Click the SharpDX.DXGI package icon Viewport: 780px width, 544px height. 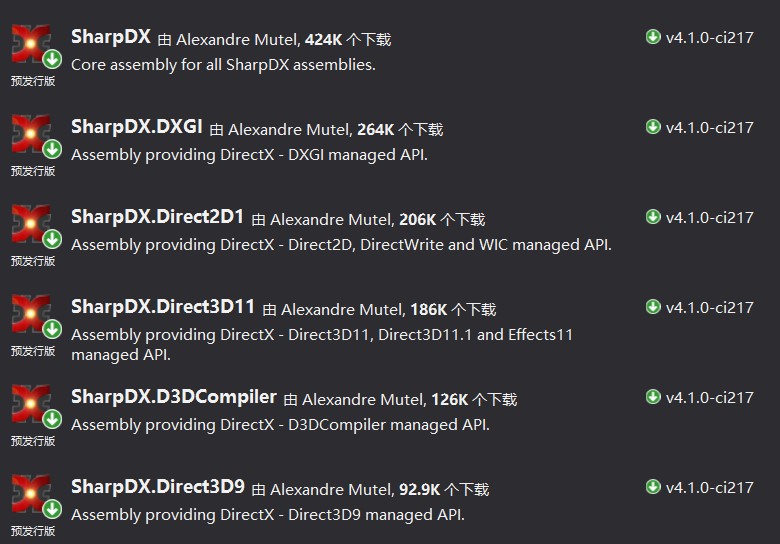click(x=31, y=136)
